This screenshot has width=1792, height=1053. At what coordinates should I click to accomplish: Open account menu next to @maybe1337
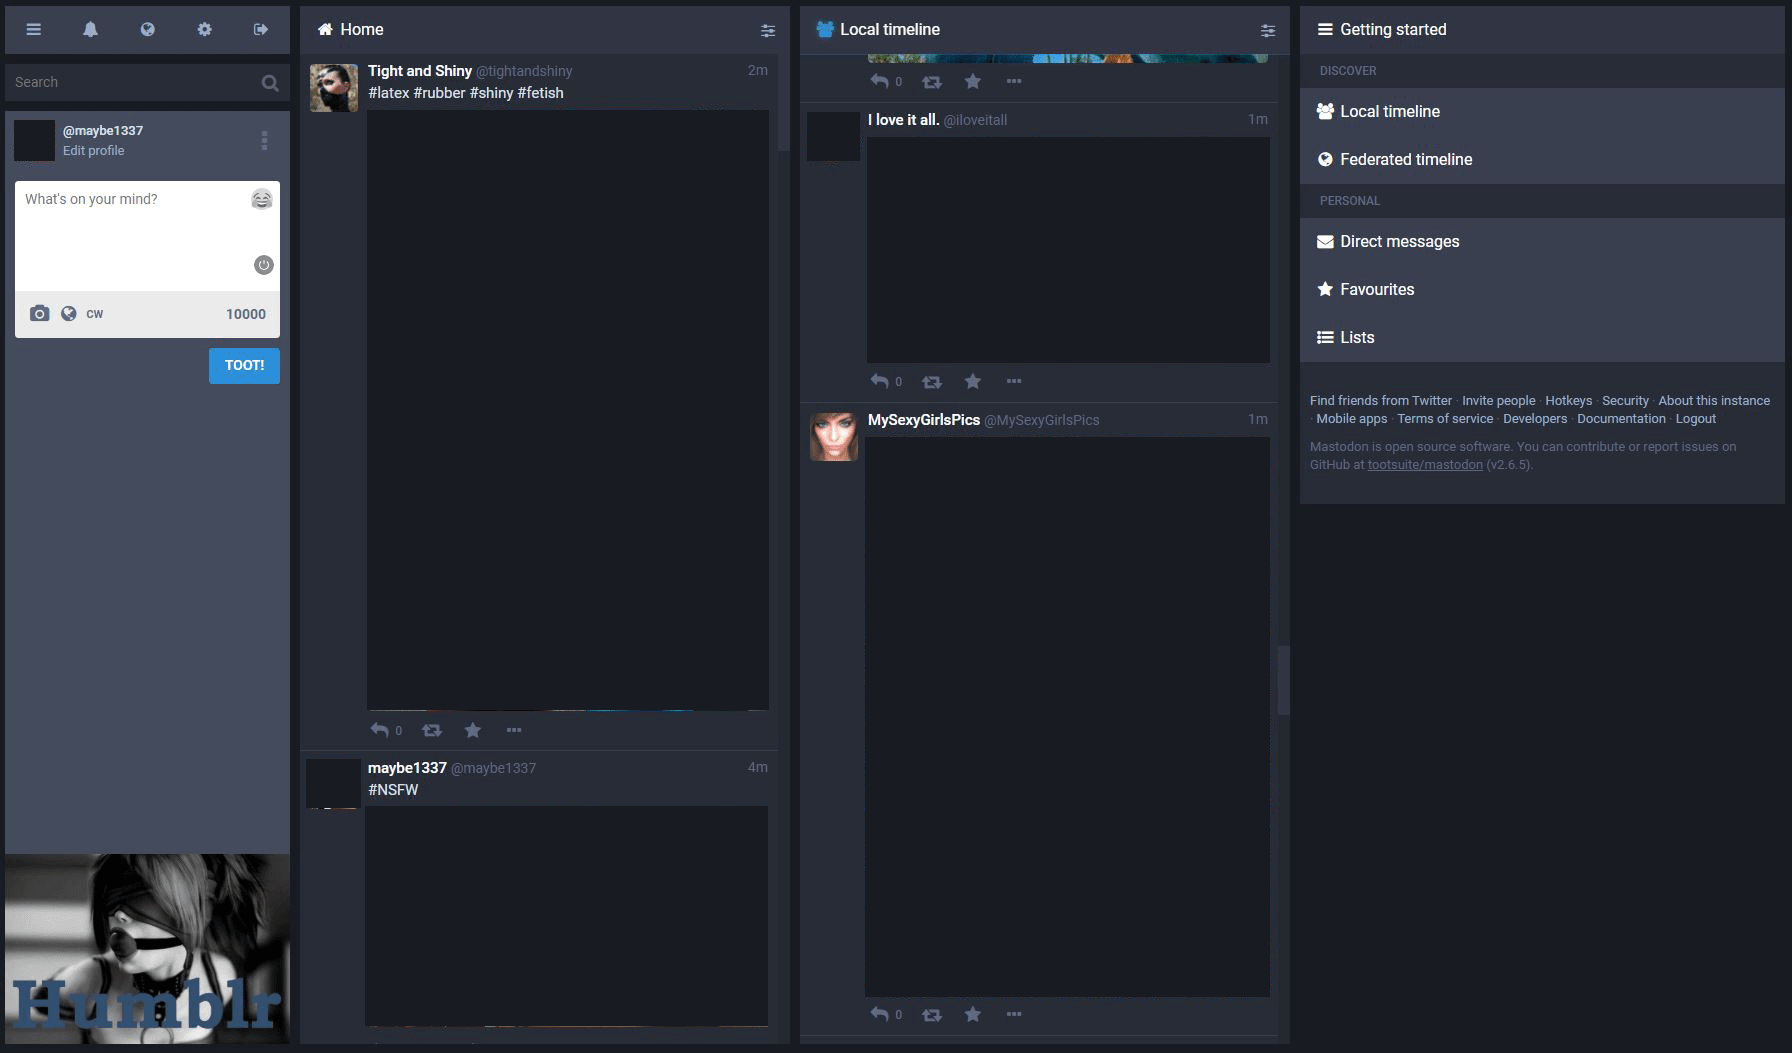tap(264, 141)
